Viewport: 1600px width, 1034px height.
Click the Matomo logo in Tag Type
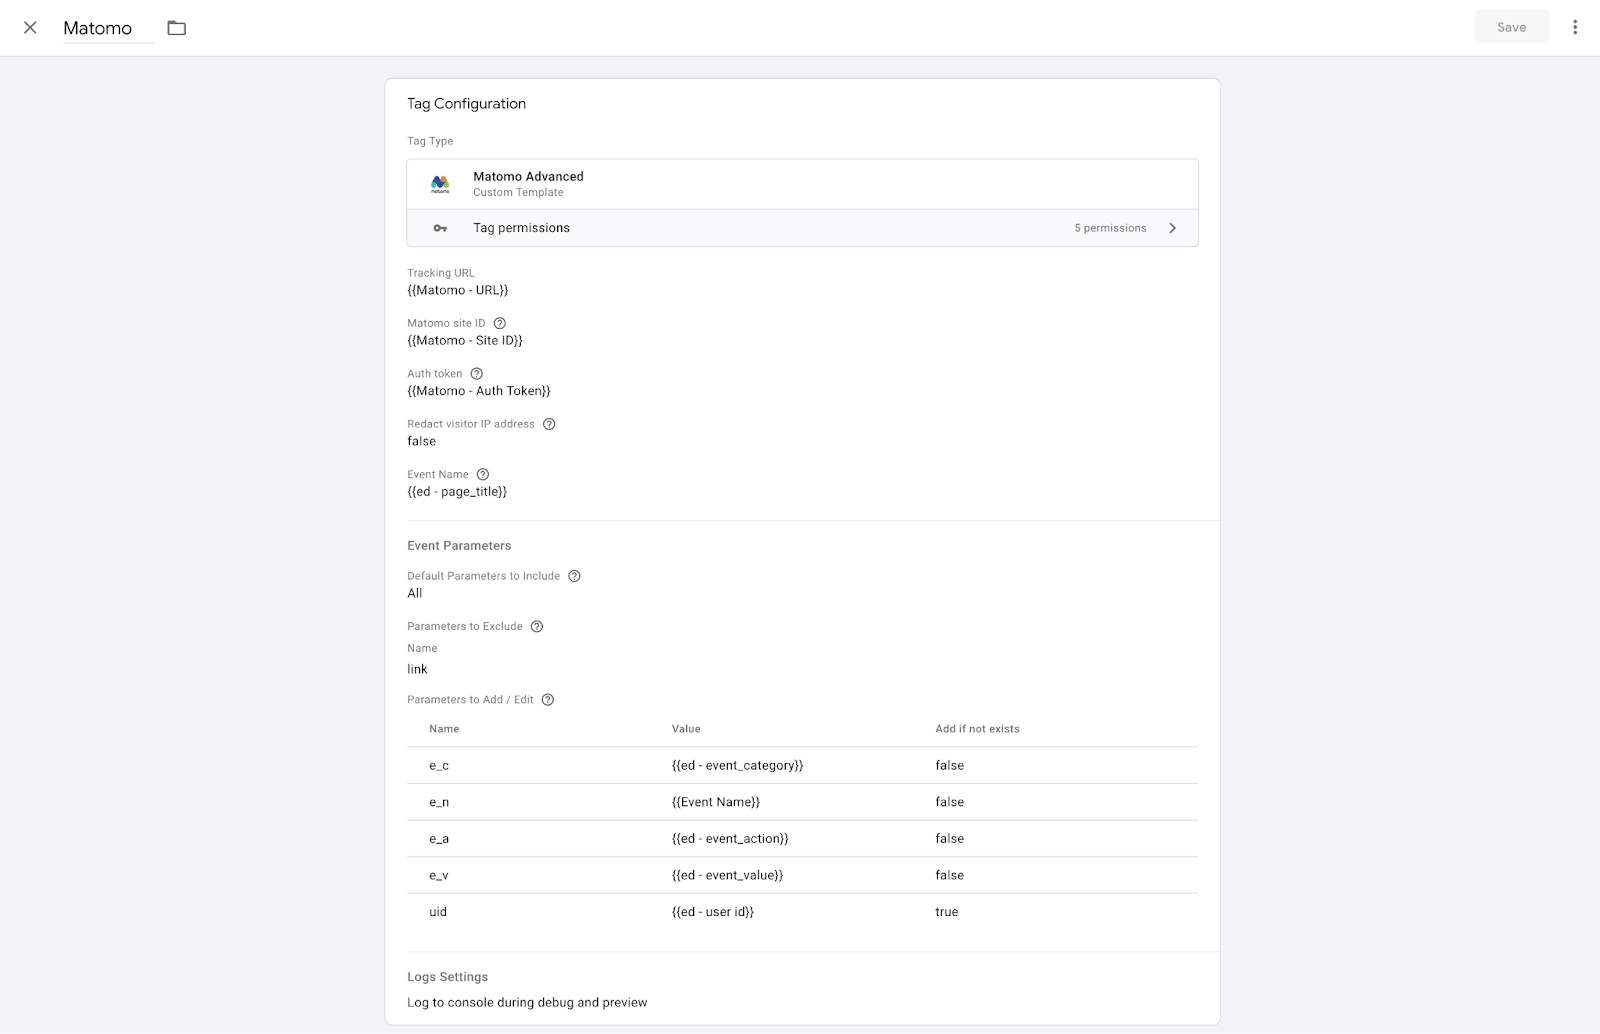[x=440, y=184]
